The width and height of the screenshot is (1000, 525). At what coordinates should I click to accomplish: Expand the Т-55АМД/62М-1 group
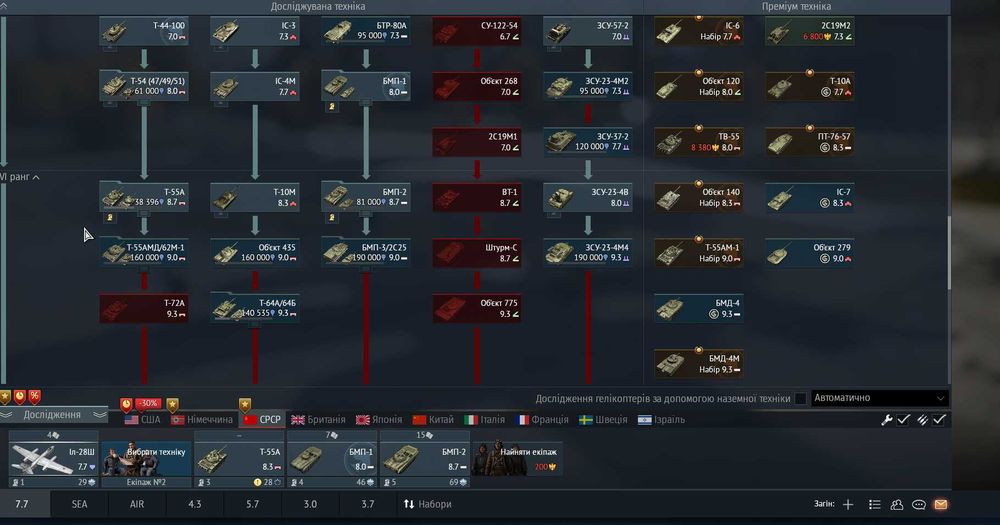(x=144, y=253)
